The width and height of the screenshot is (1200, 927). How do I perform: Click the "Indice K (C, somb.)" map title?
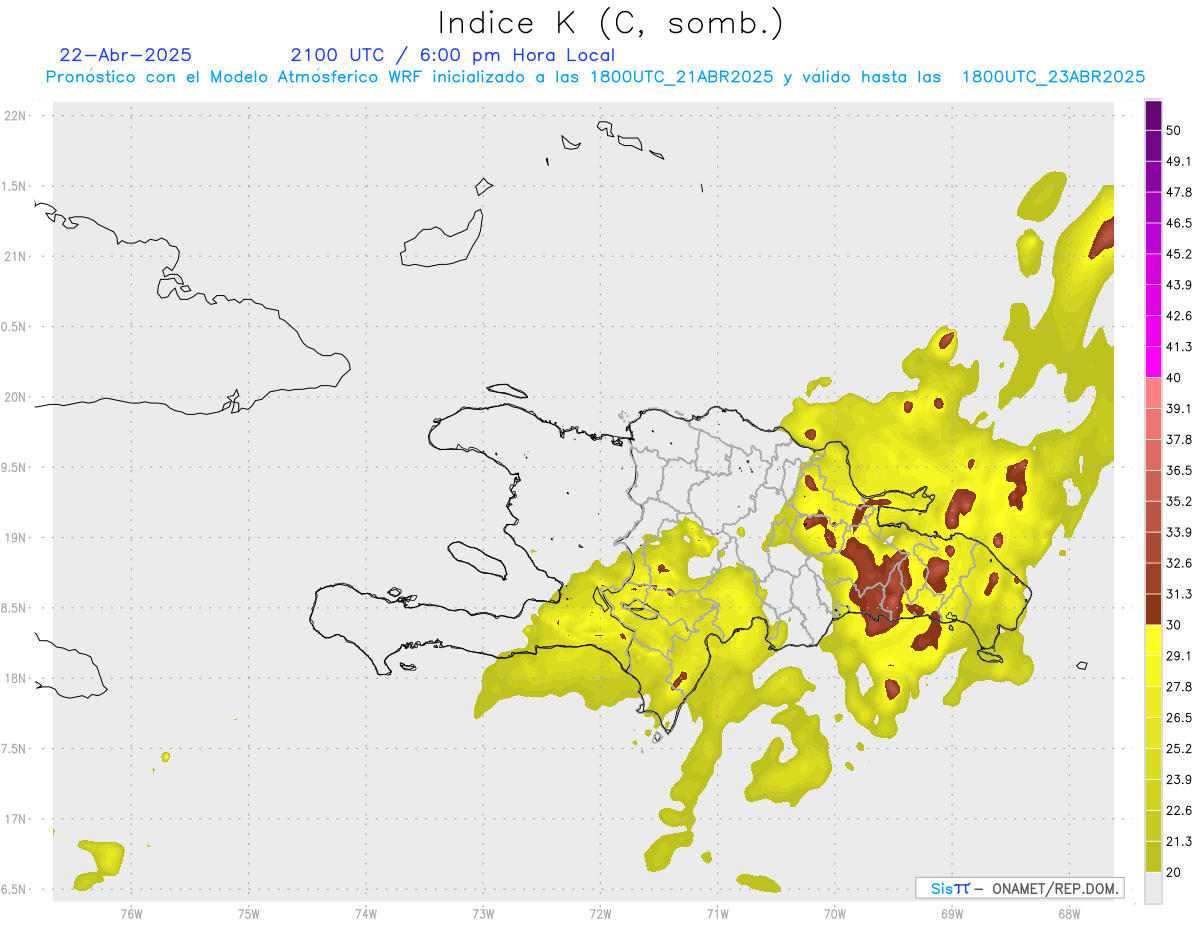pos(610,23)
